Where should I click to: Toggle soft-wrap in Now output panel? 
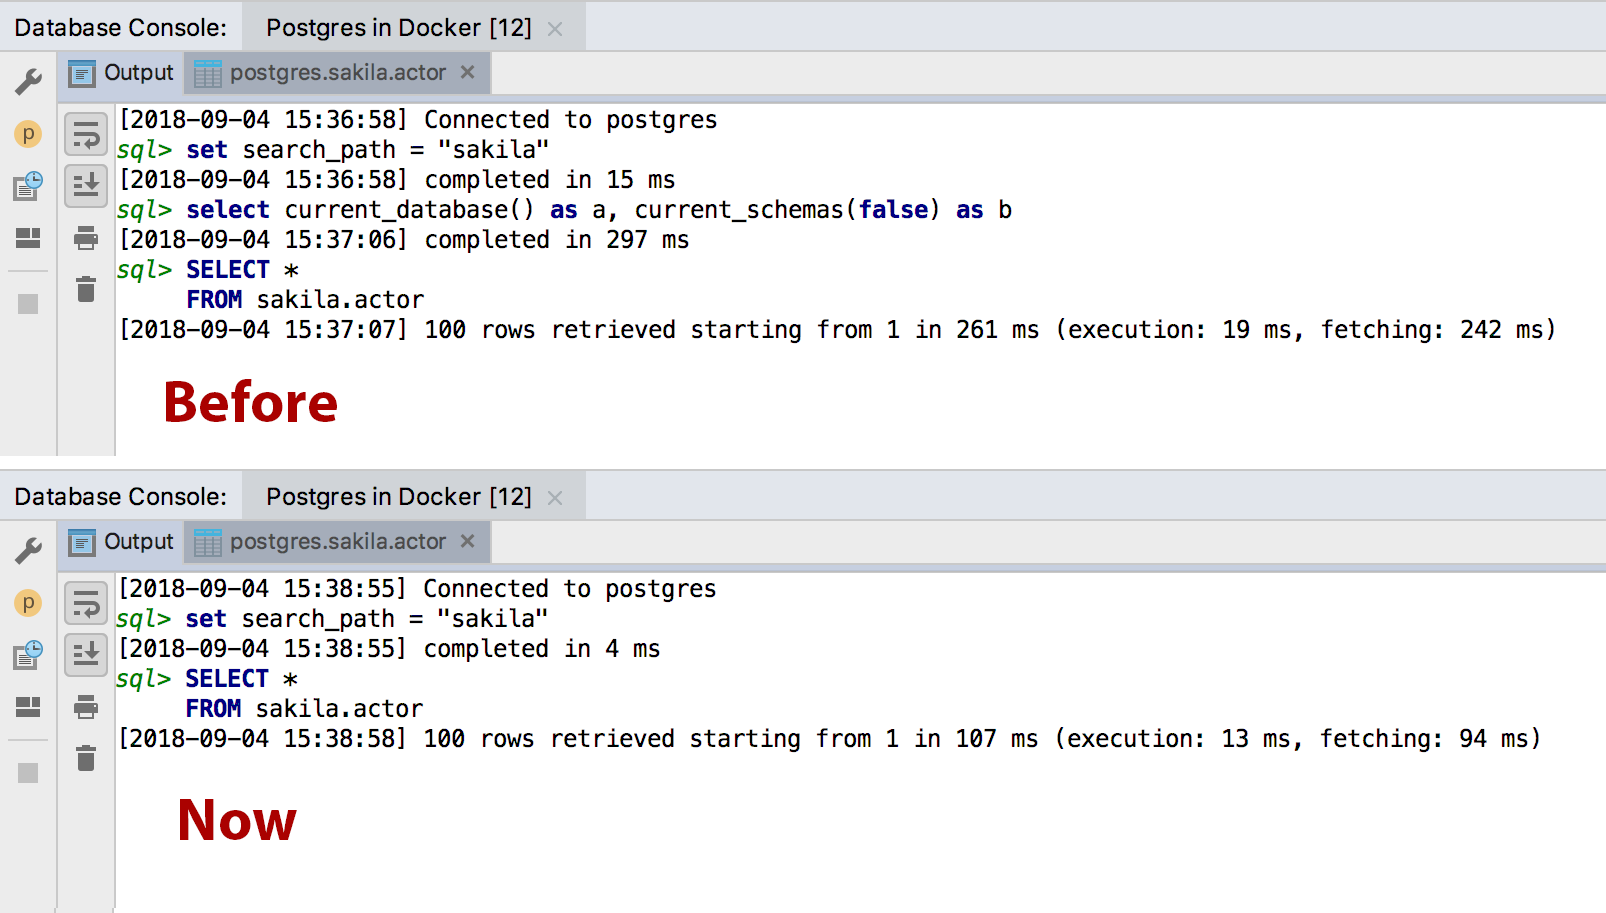click(x=86, y=603)
